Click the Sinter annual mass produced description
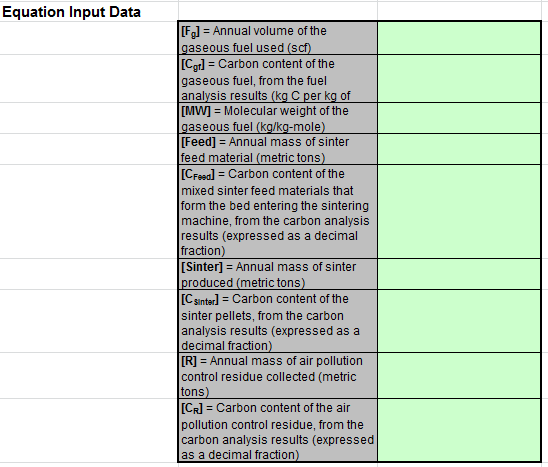548x467 pixels. tap(278, 274)
